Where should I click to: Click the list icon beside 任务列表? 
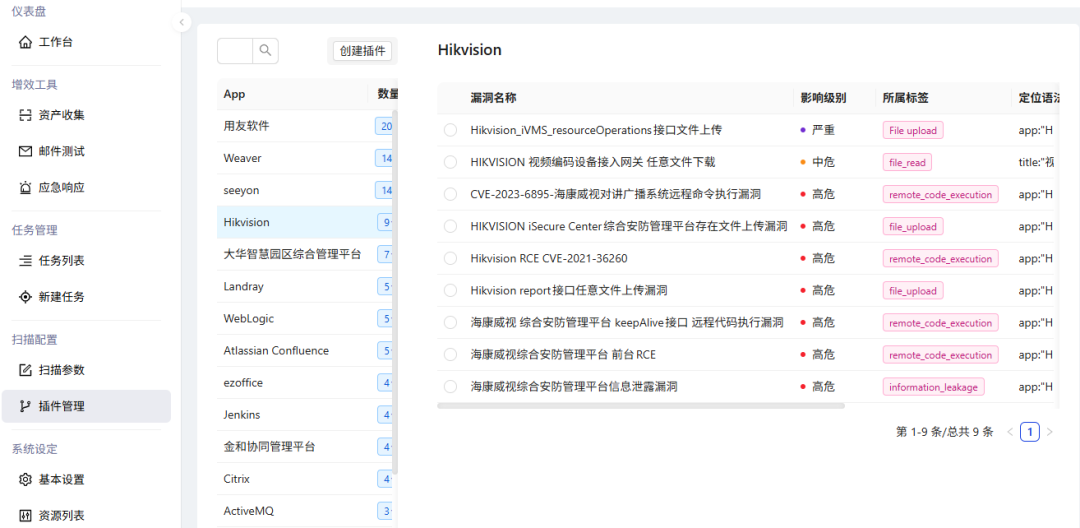click(25, 261)
